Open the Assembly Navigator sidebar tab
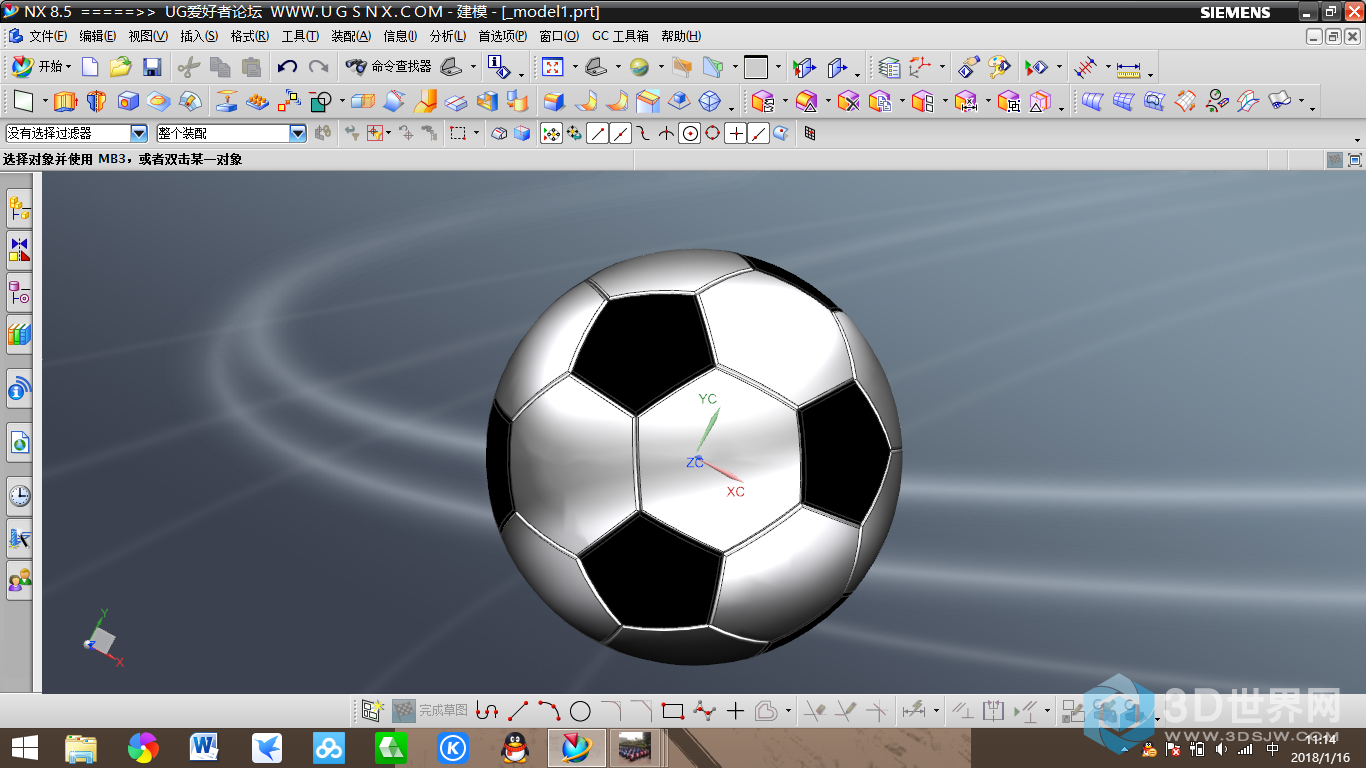1366x768 pixels. pyautogui.click(x=19, y=208)
